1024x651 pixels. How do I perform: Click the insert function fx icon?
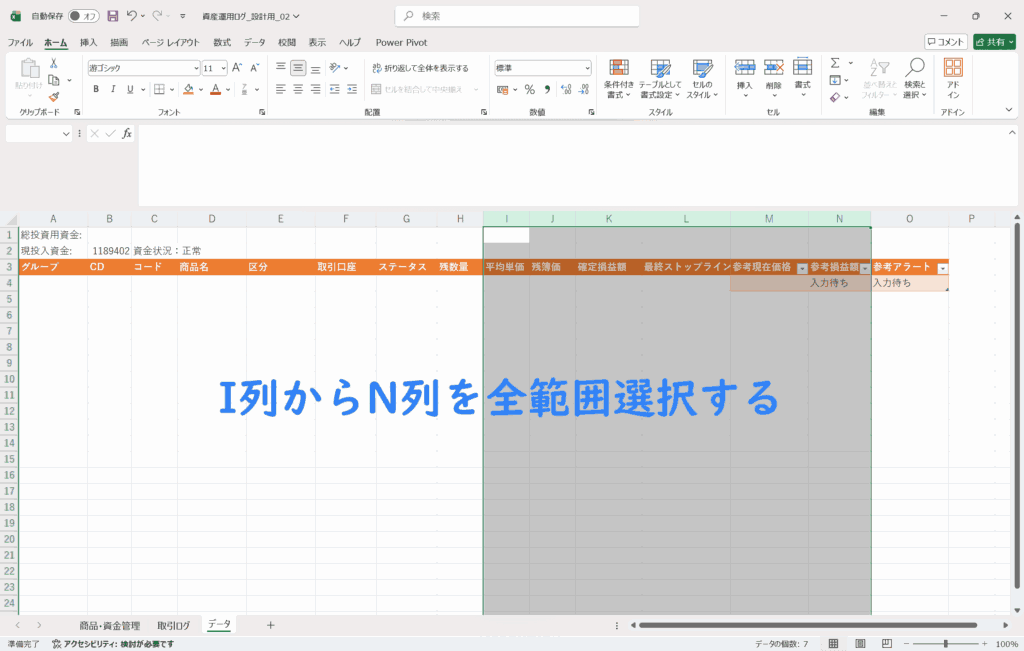127,133
